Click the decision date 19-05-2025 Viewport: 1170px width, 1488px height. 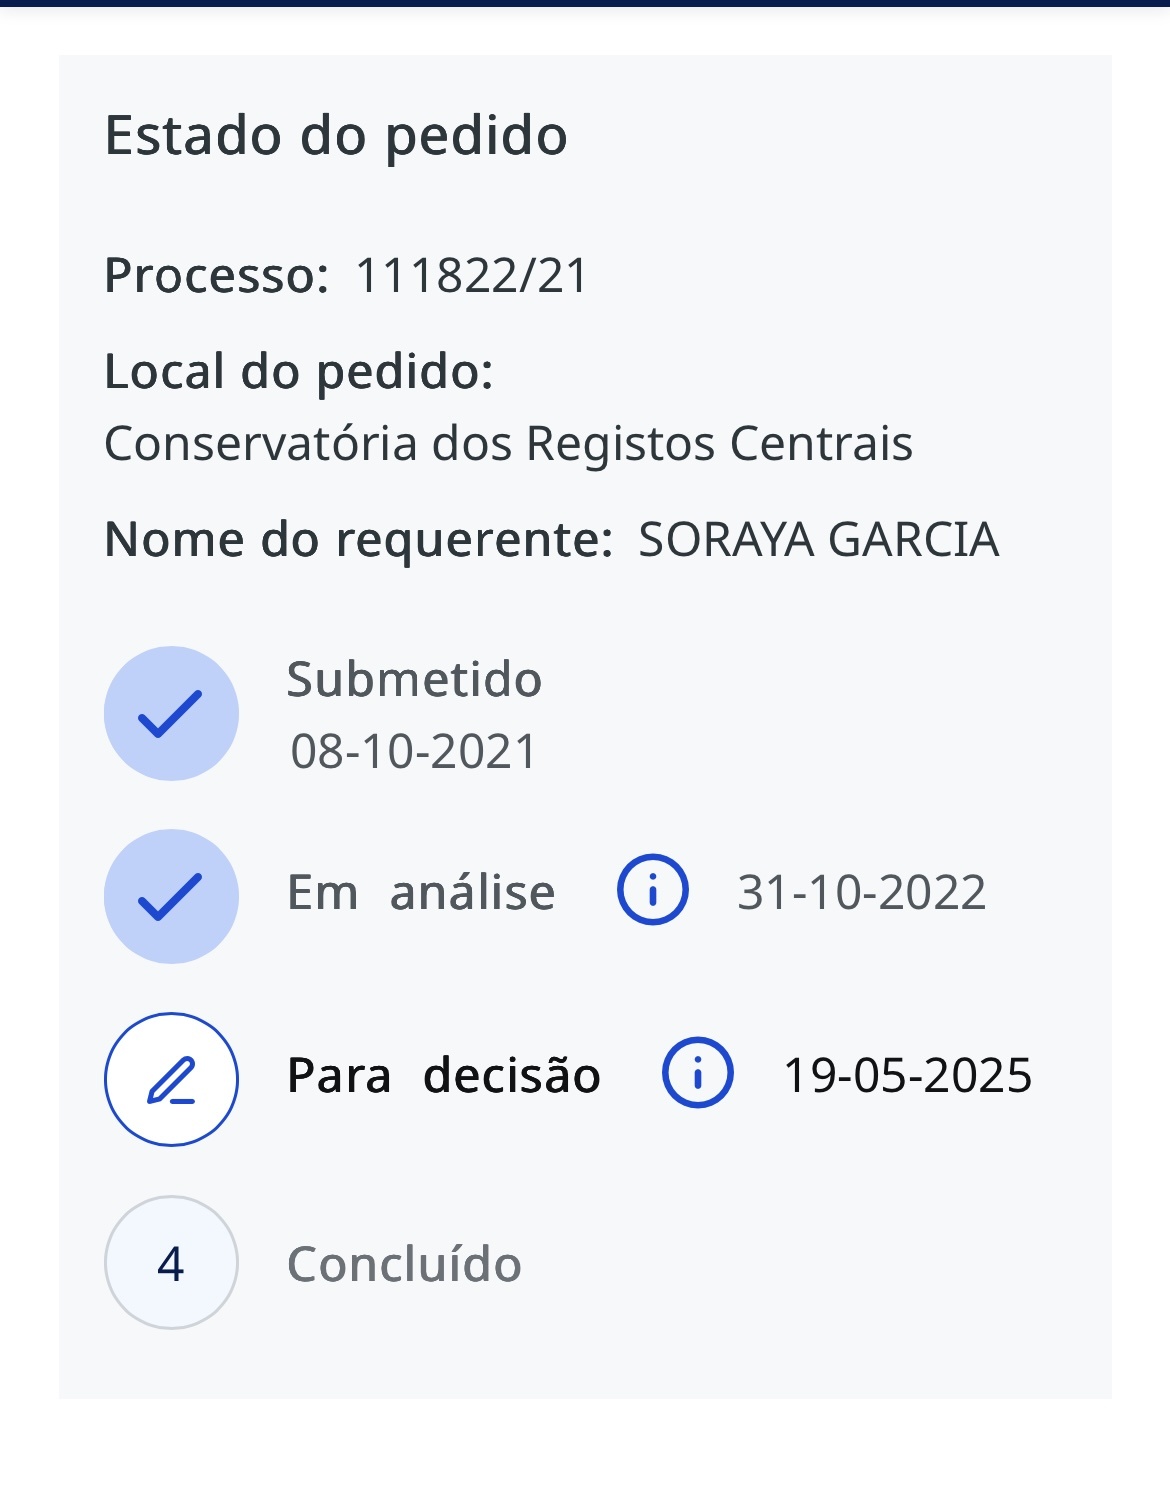907,1076
